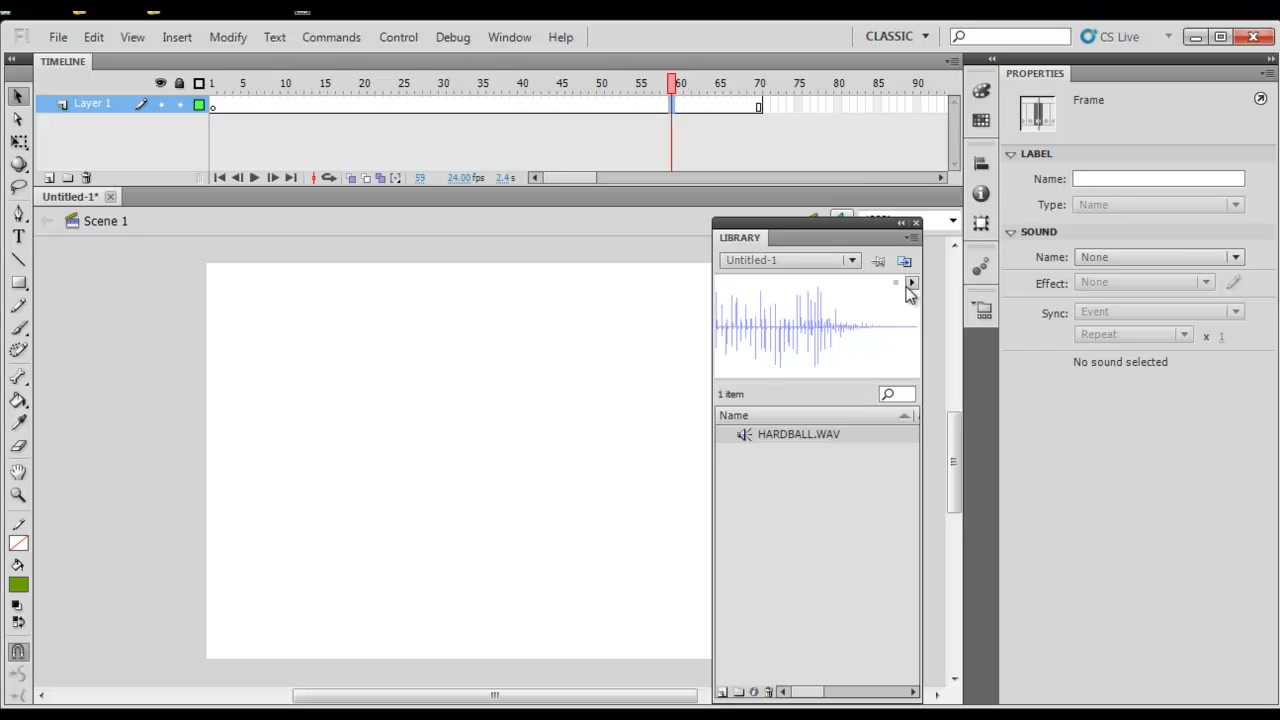Open the Commands menu
This screenshot has width=1280, height=720.
coord(331,37)
